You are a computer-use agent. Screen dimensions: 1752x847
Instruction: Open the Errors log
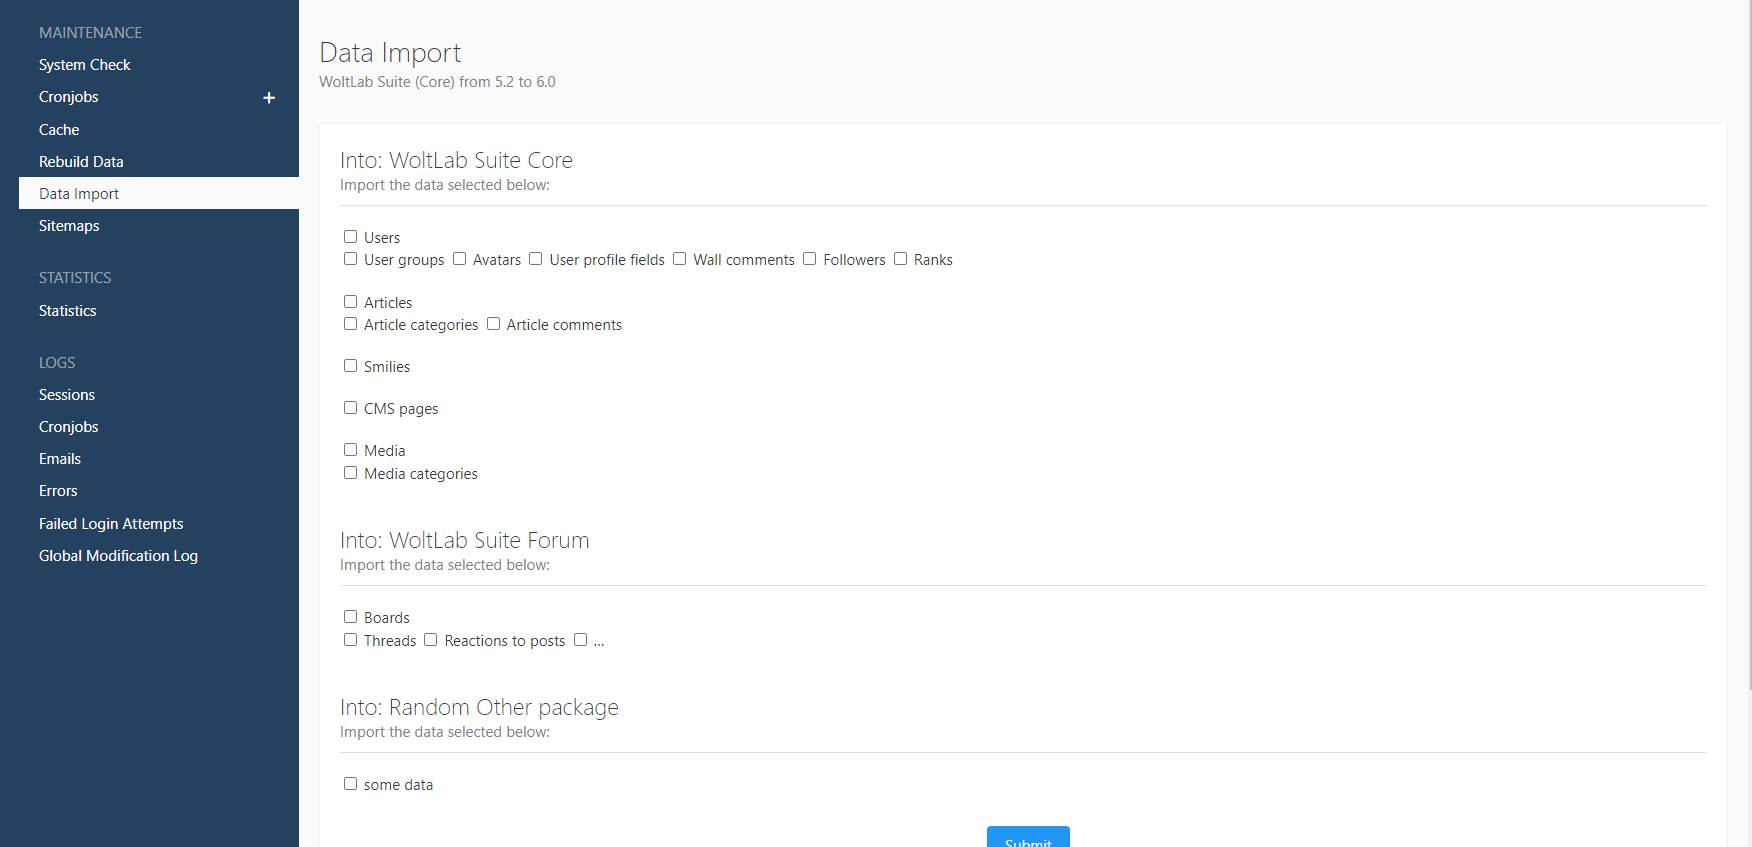click(58, 491)
